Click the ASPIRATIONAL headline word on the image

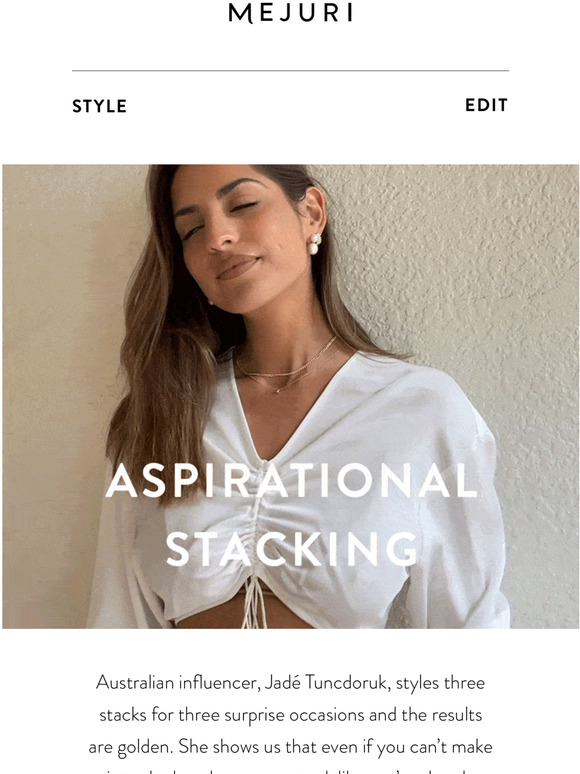(291, 480)
